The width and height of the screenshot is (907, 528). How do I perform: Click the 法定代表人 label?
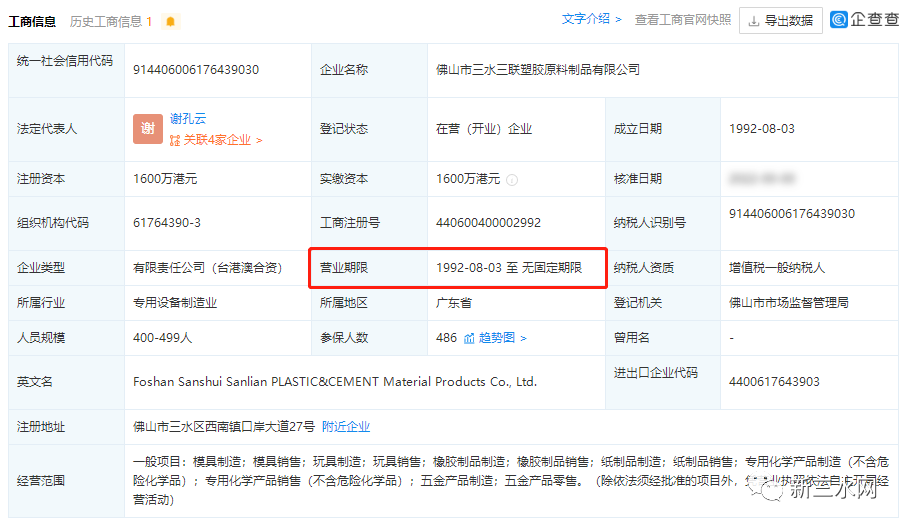tap(47, 129)
